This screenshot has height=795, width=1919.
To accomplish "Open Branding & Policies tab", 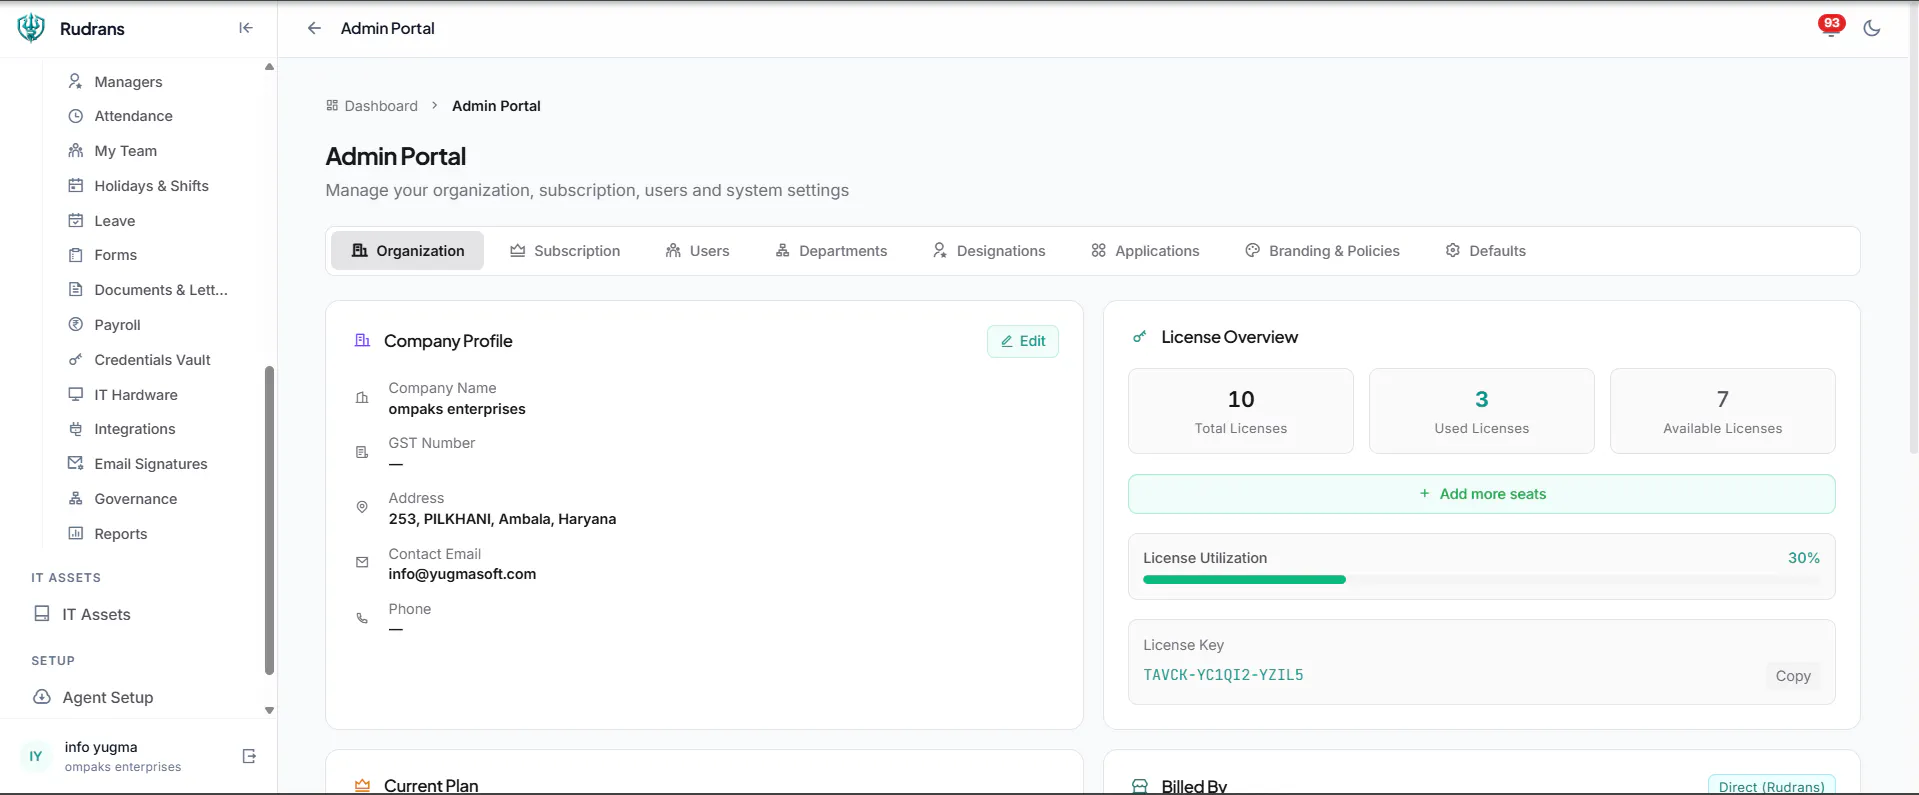I will tap(1322, 251).
